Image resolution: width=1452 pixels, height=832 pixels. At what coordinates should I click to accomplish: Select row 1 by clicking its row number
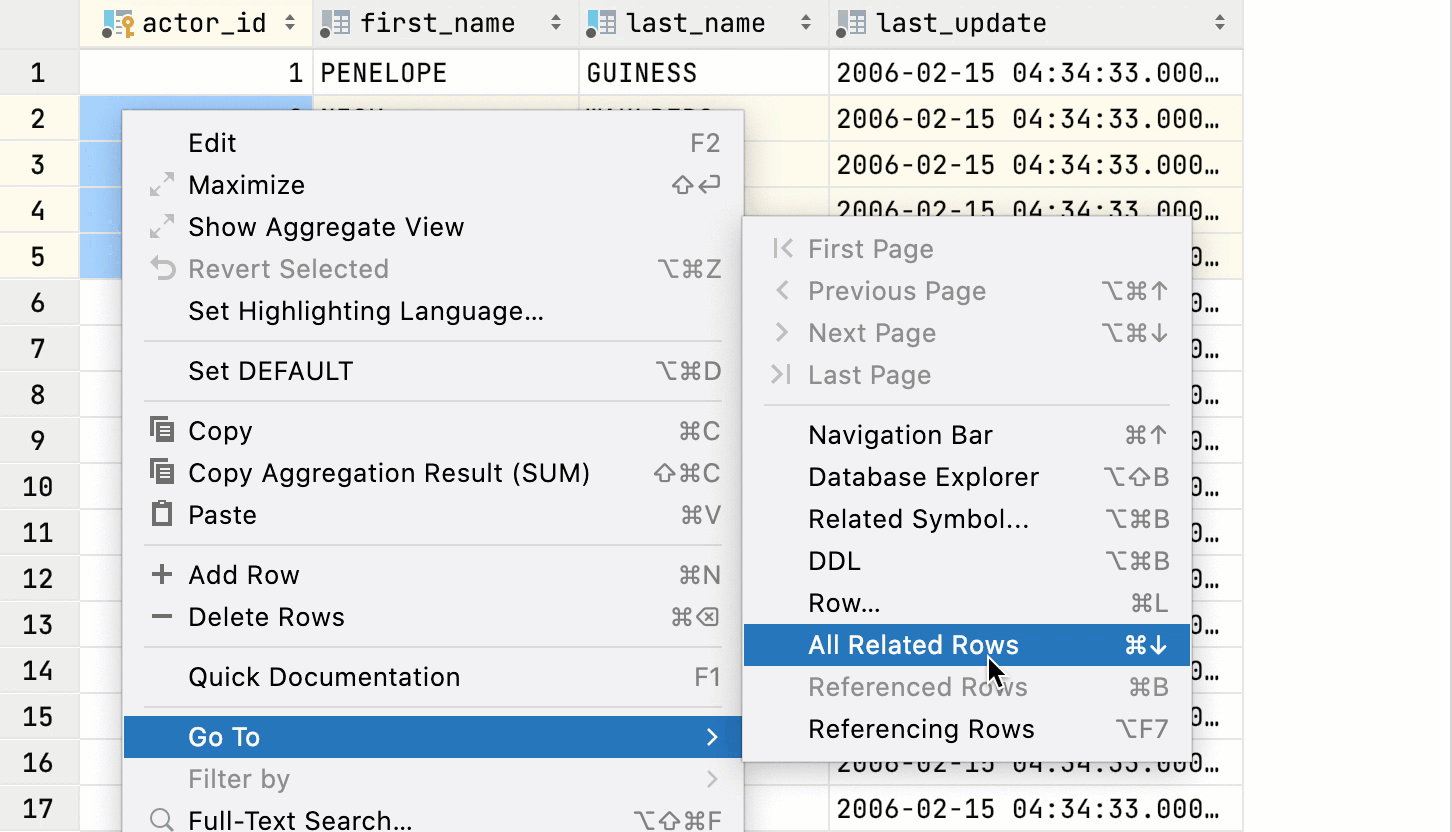pyautogui.click(x=39, y=71)
